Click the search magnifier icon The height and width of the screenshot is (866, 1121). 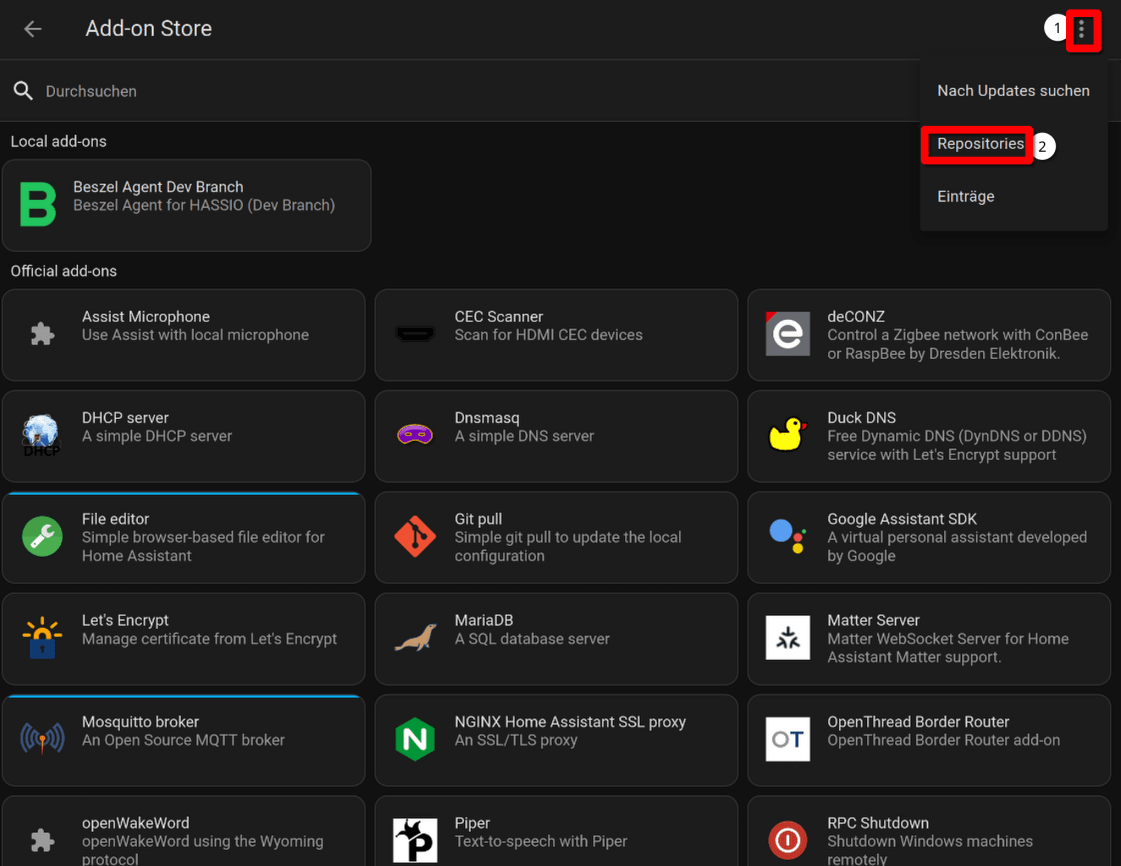[x=23, y=90]
